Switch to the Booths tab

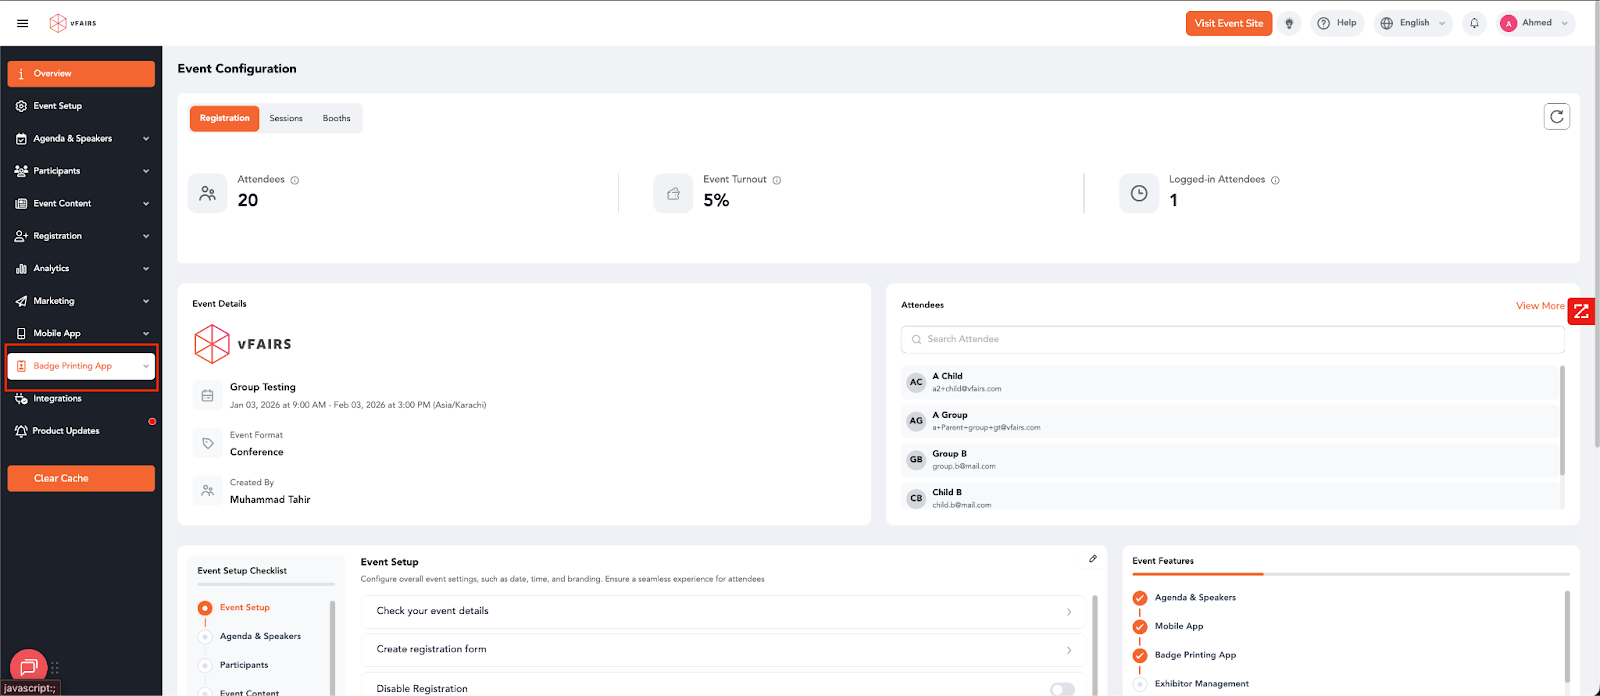pos(336,118)
